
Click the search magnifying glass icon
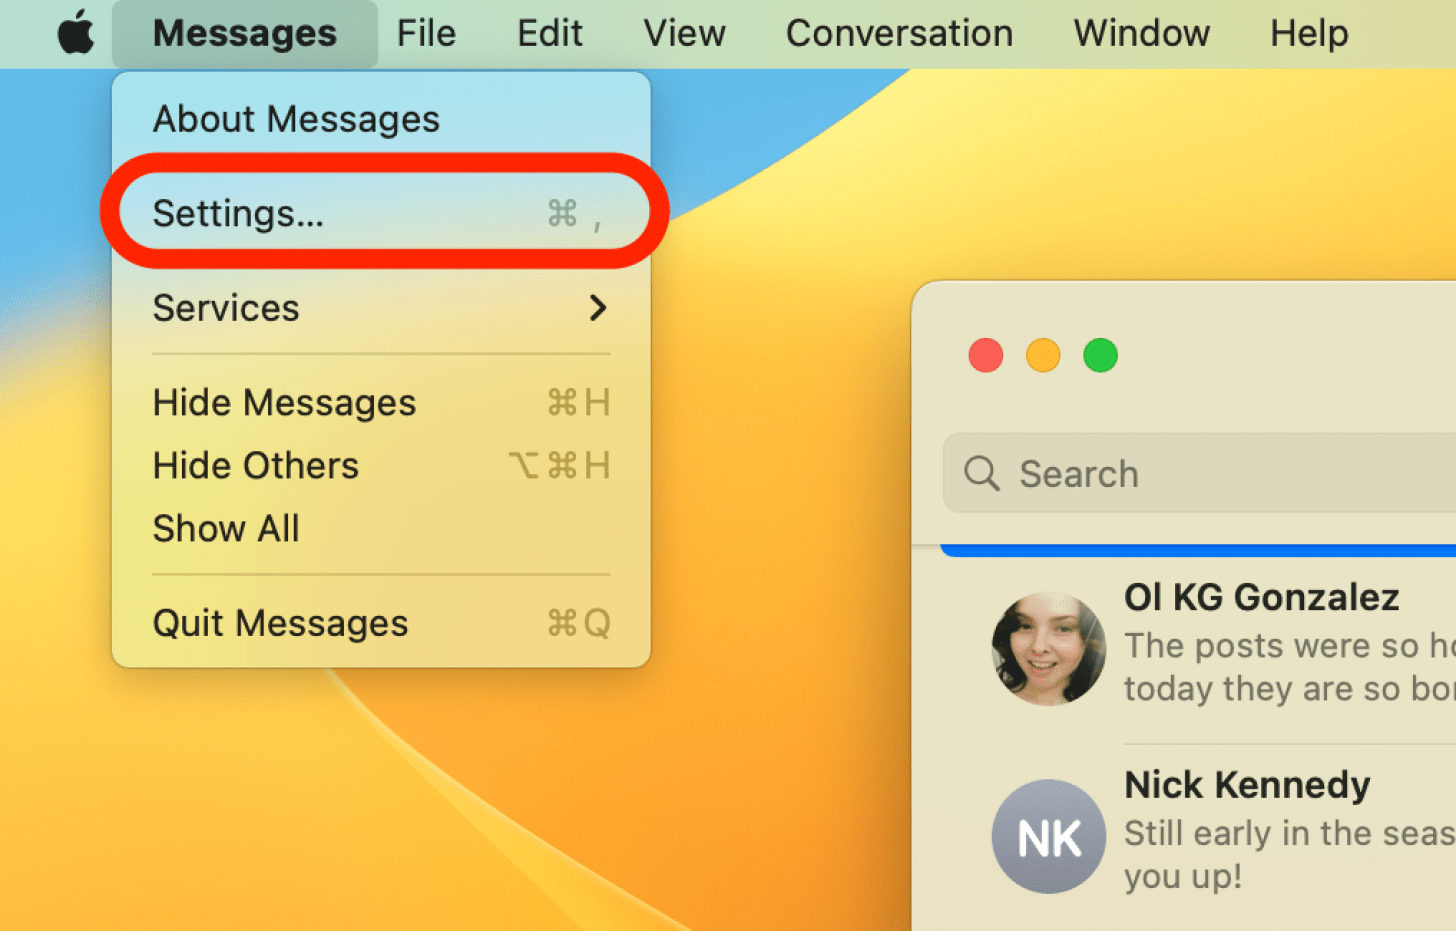tap(981, 473)
